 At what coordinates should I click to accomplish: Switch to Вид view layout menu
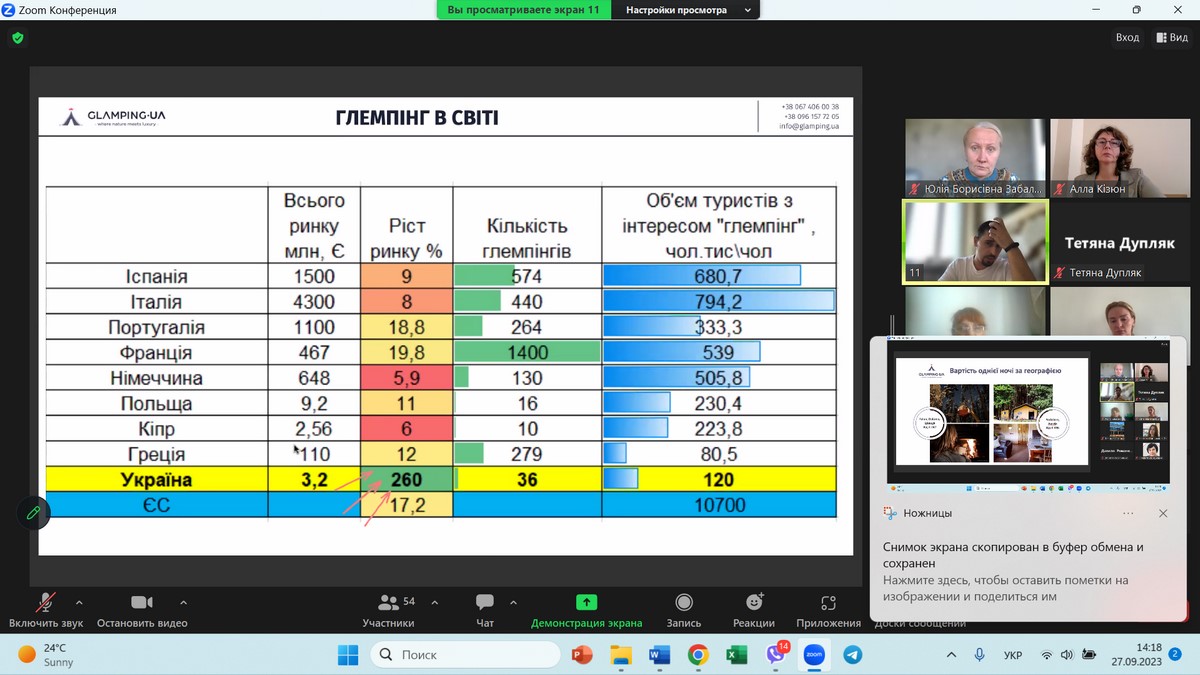point(1171,38)
